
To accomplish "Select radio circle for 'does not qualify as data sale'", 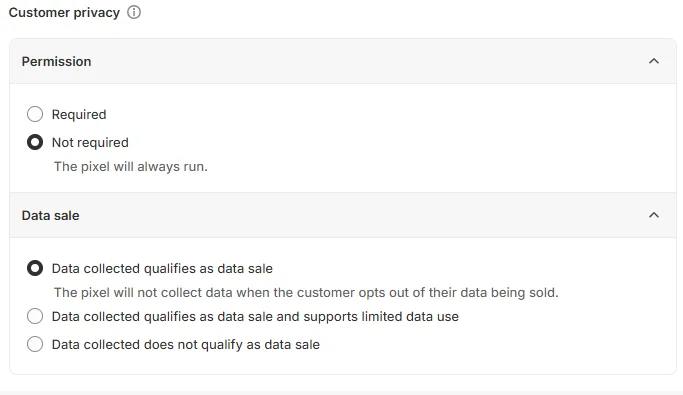I will [x=35, y=344].
